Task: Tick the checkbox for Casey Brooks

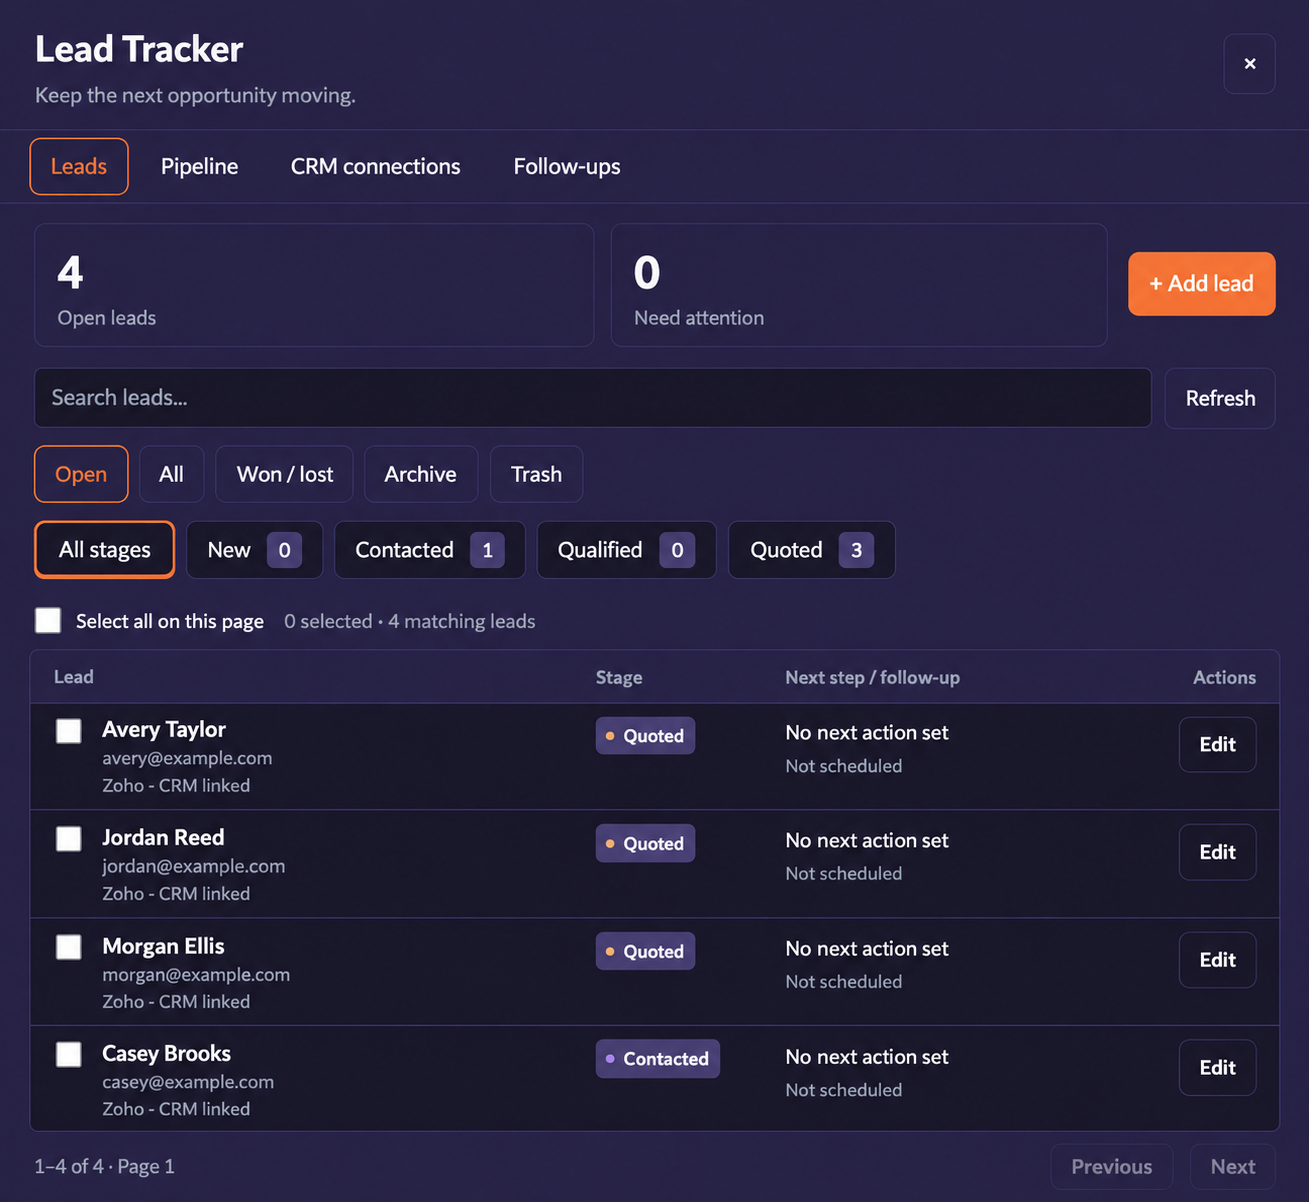Action: coord(69,1054)
